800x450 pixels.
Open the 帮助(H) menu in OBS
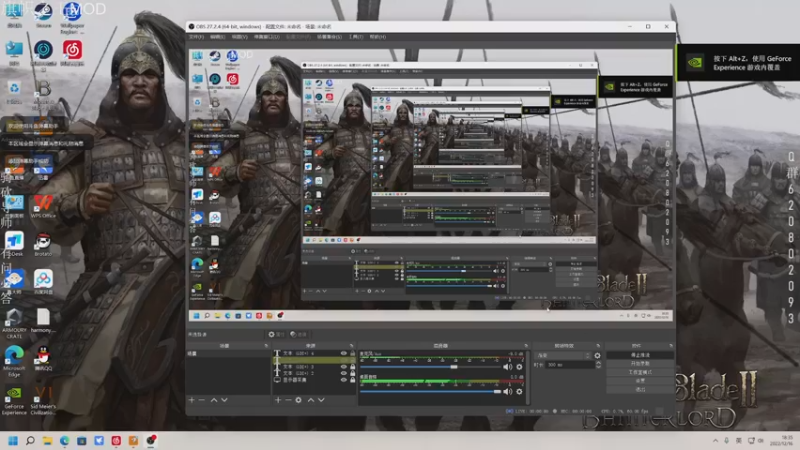(x=378, y=37)
